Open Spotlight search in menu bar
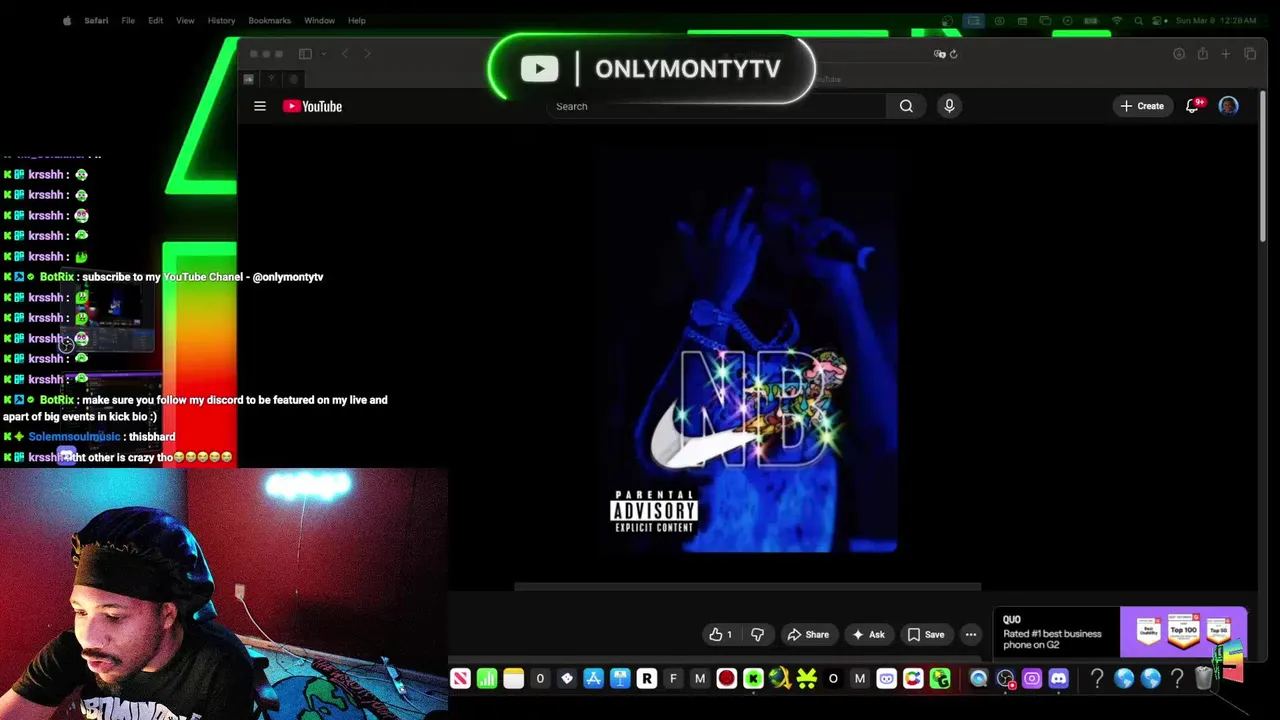Image resolution: width=1280 pixels, height=720 pixels. tap(1137, 20)
